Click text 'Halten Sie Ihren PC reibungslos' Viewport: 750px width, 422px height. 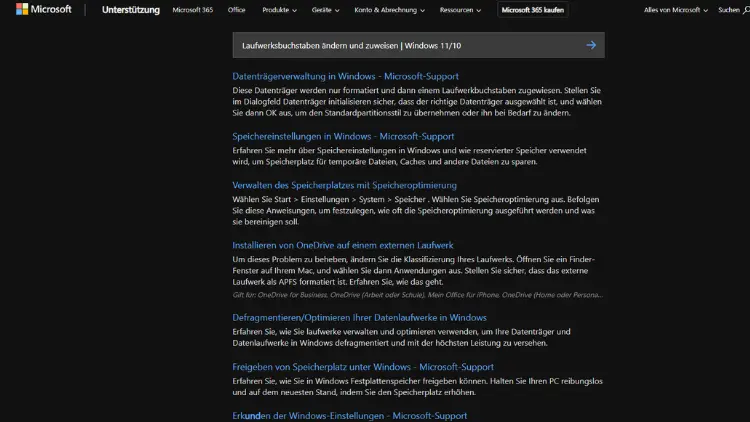point(546,381)
